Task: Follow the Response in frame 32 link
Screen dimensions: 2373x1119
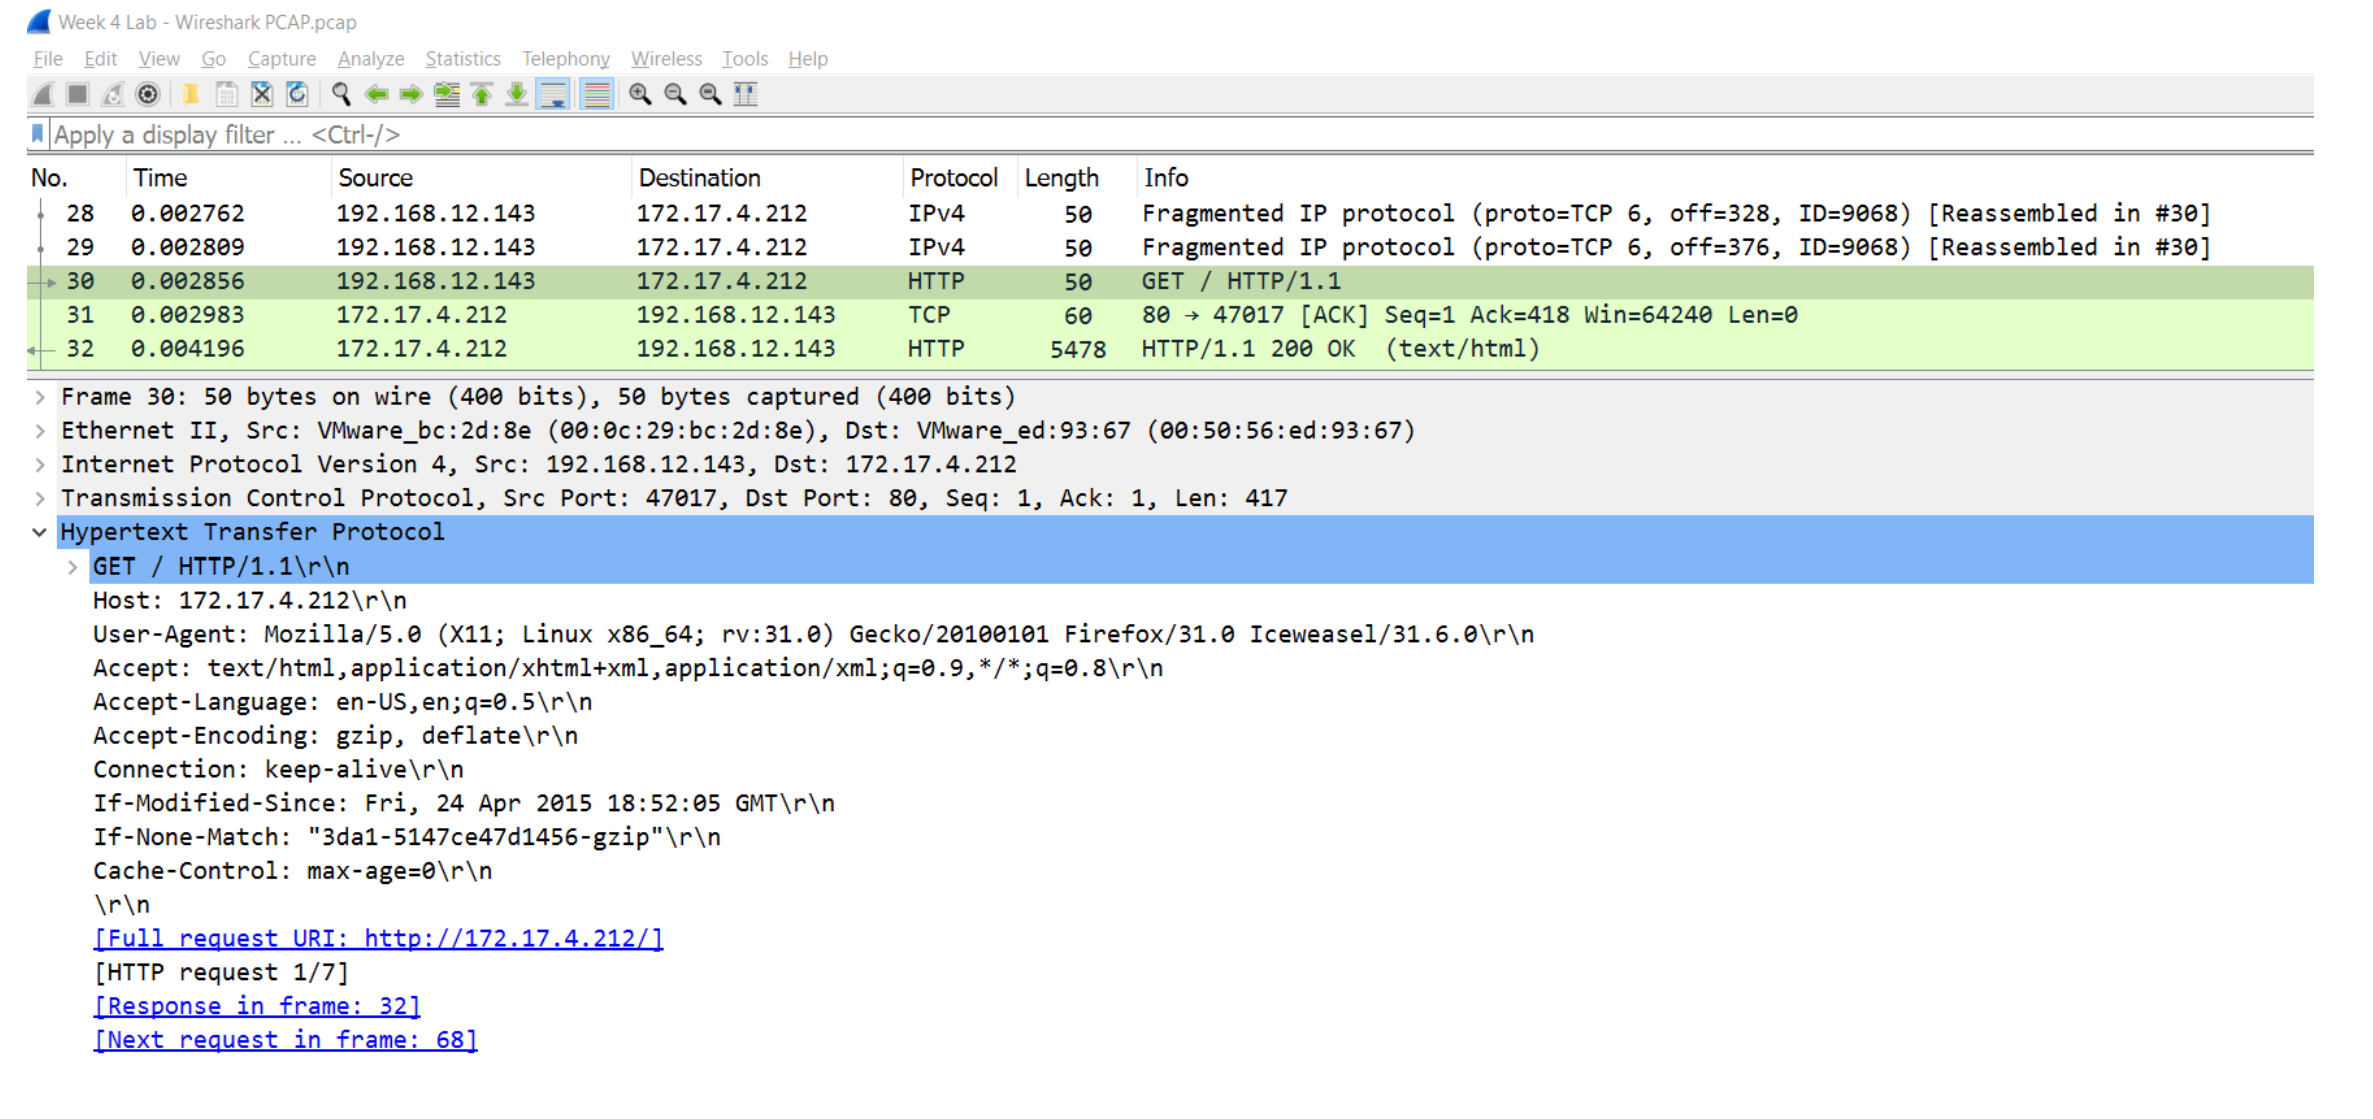Action: pos(257,1006)
